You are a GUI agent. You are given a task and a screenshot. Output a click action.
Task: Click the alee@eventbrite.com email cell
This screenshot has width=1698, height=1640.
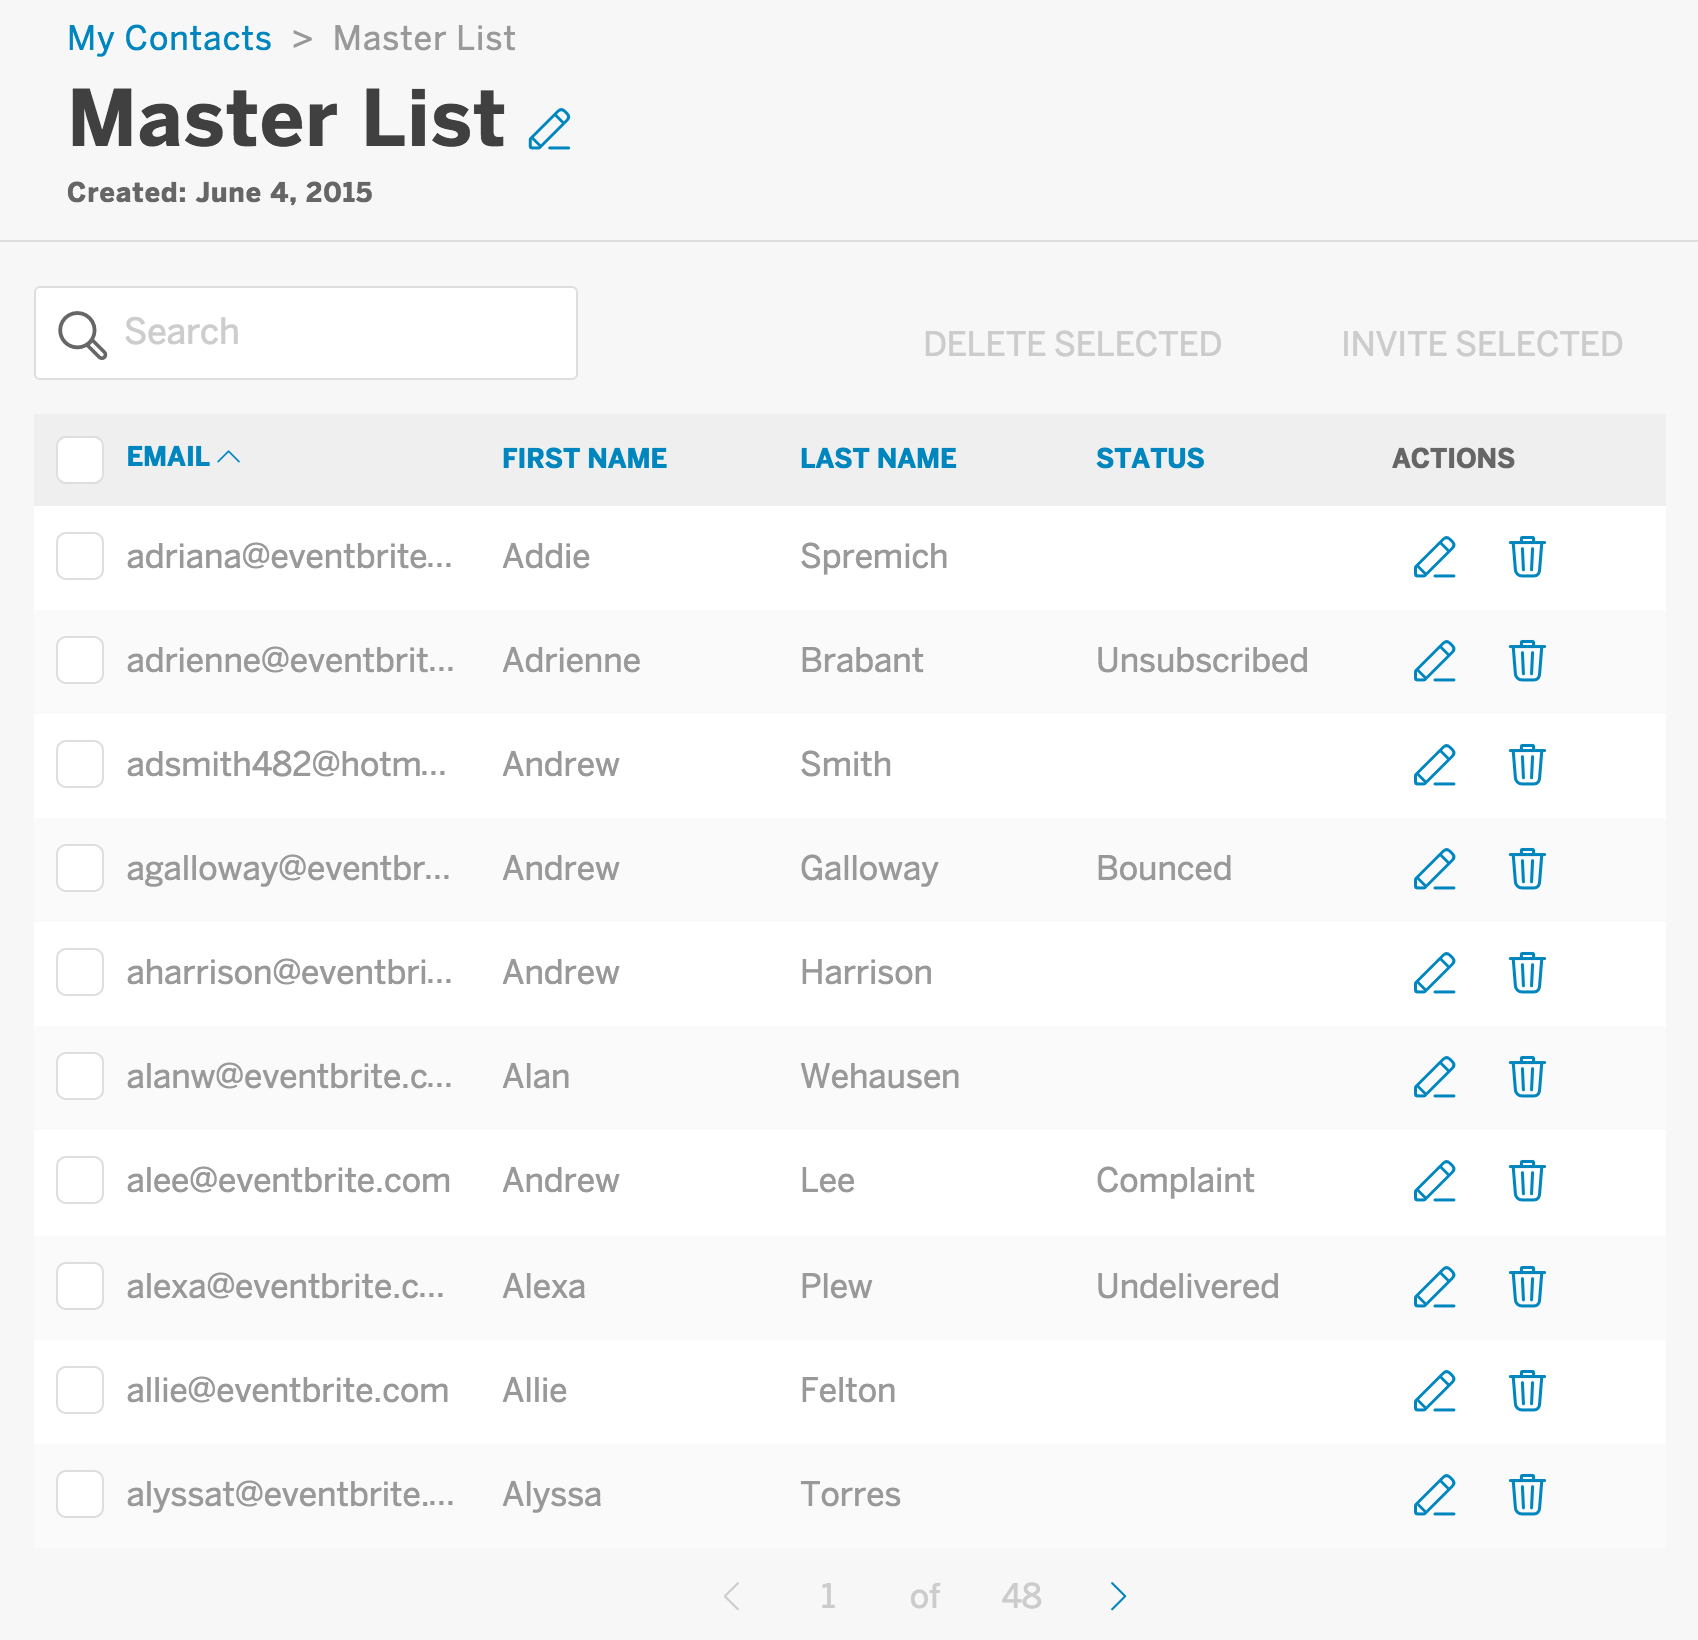(288, 1180)
